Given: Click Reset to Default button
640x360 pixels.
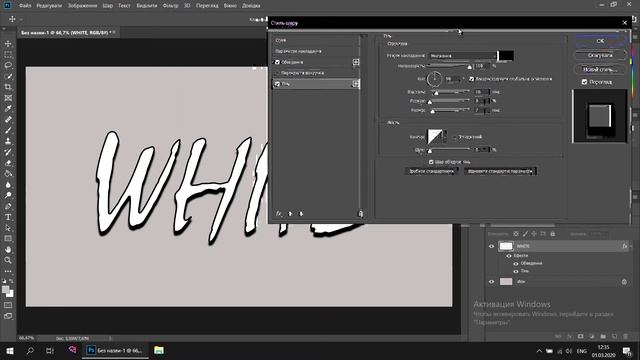Looking at the screenshot, I should click(x=500, y=171).
